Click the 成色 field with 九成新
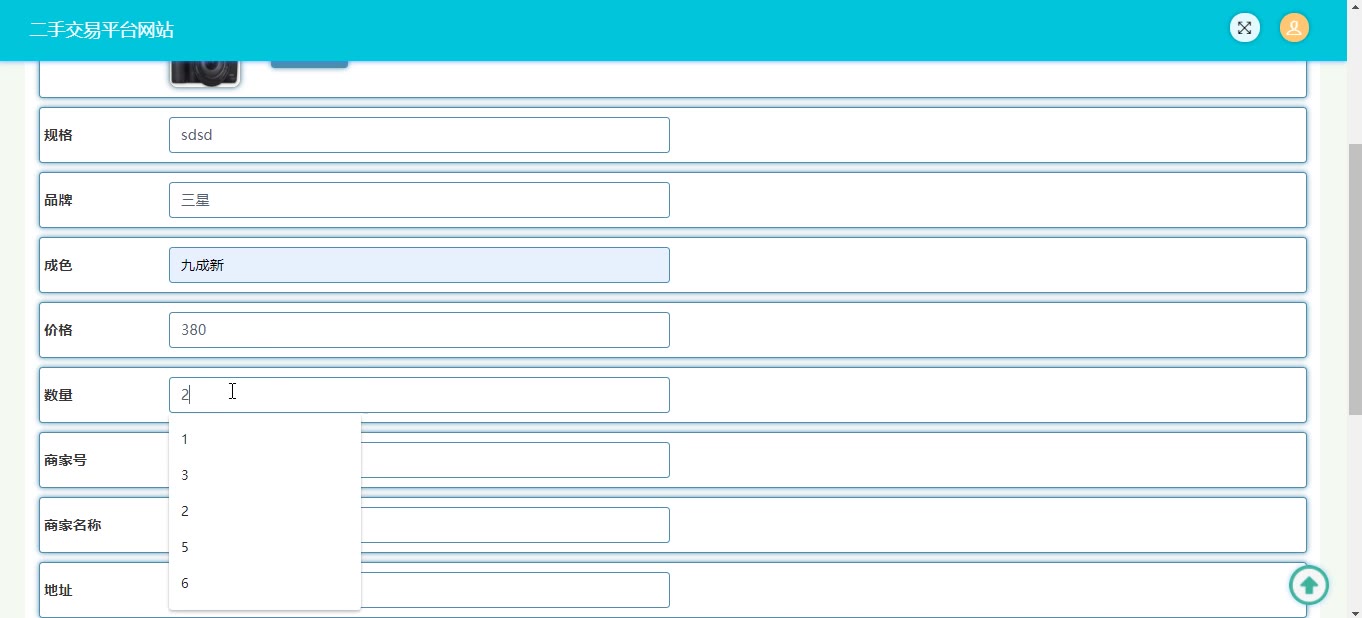This screenshot has height=618, width=1362. pos(419,265)
